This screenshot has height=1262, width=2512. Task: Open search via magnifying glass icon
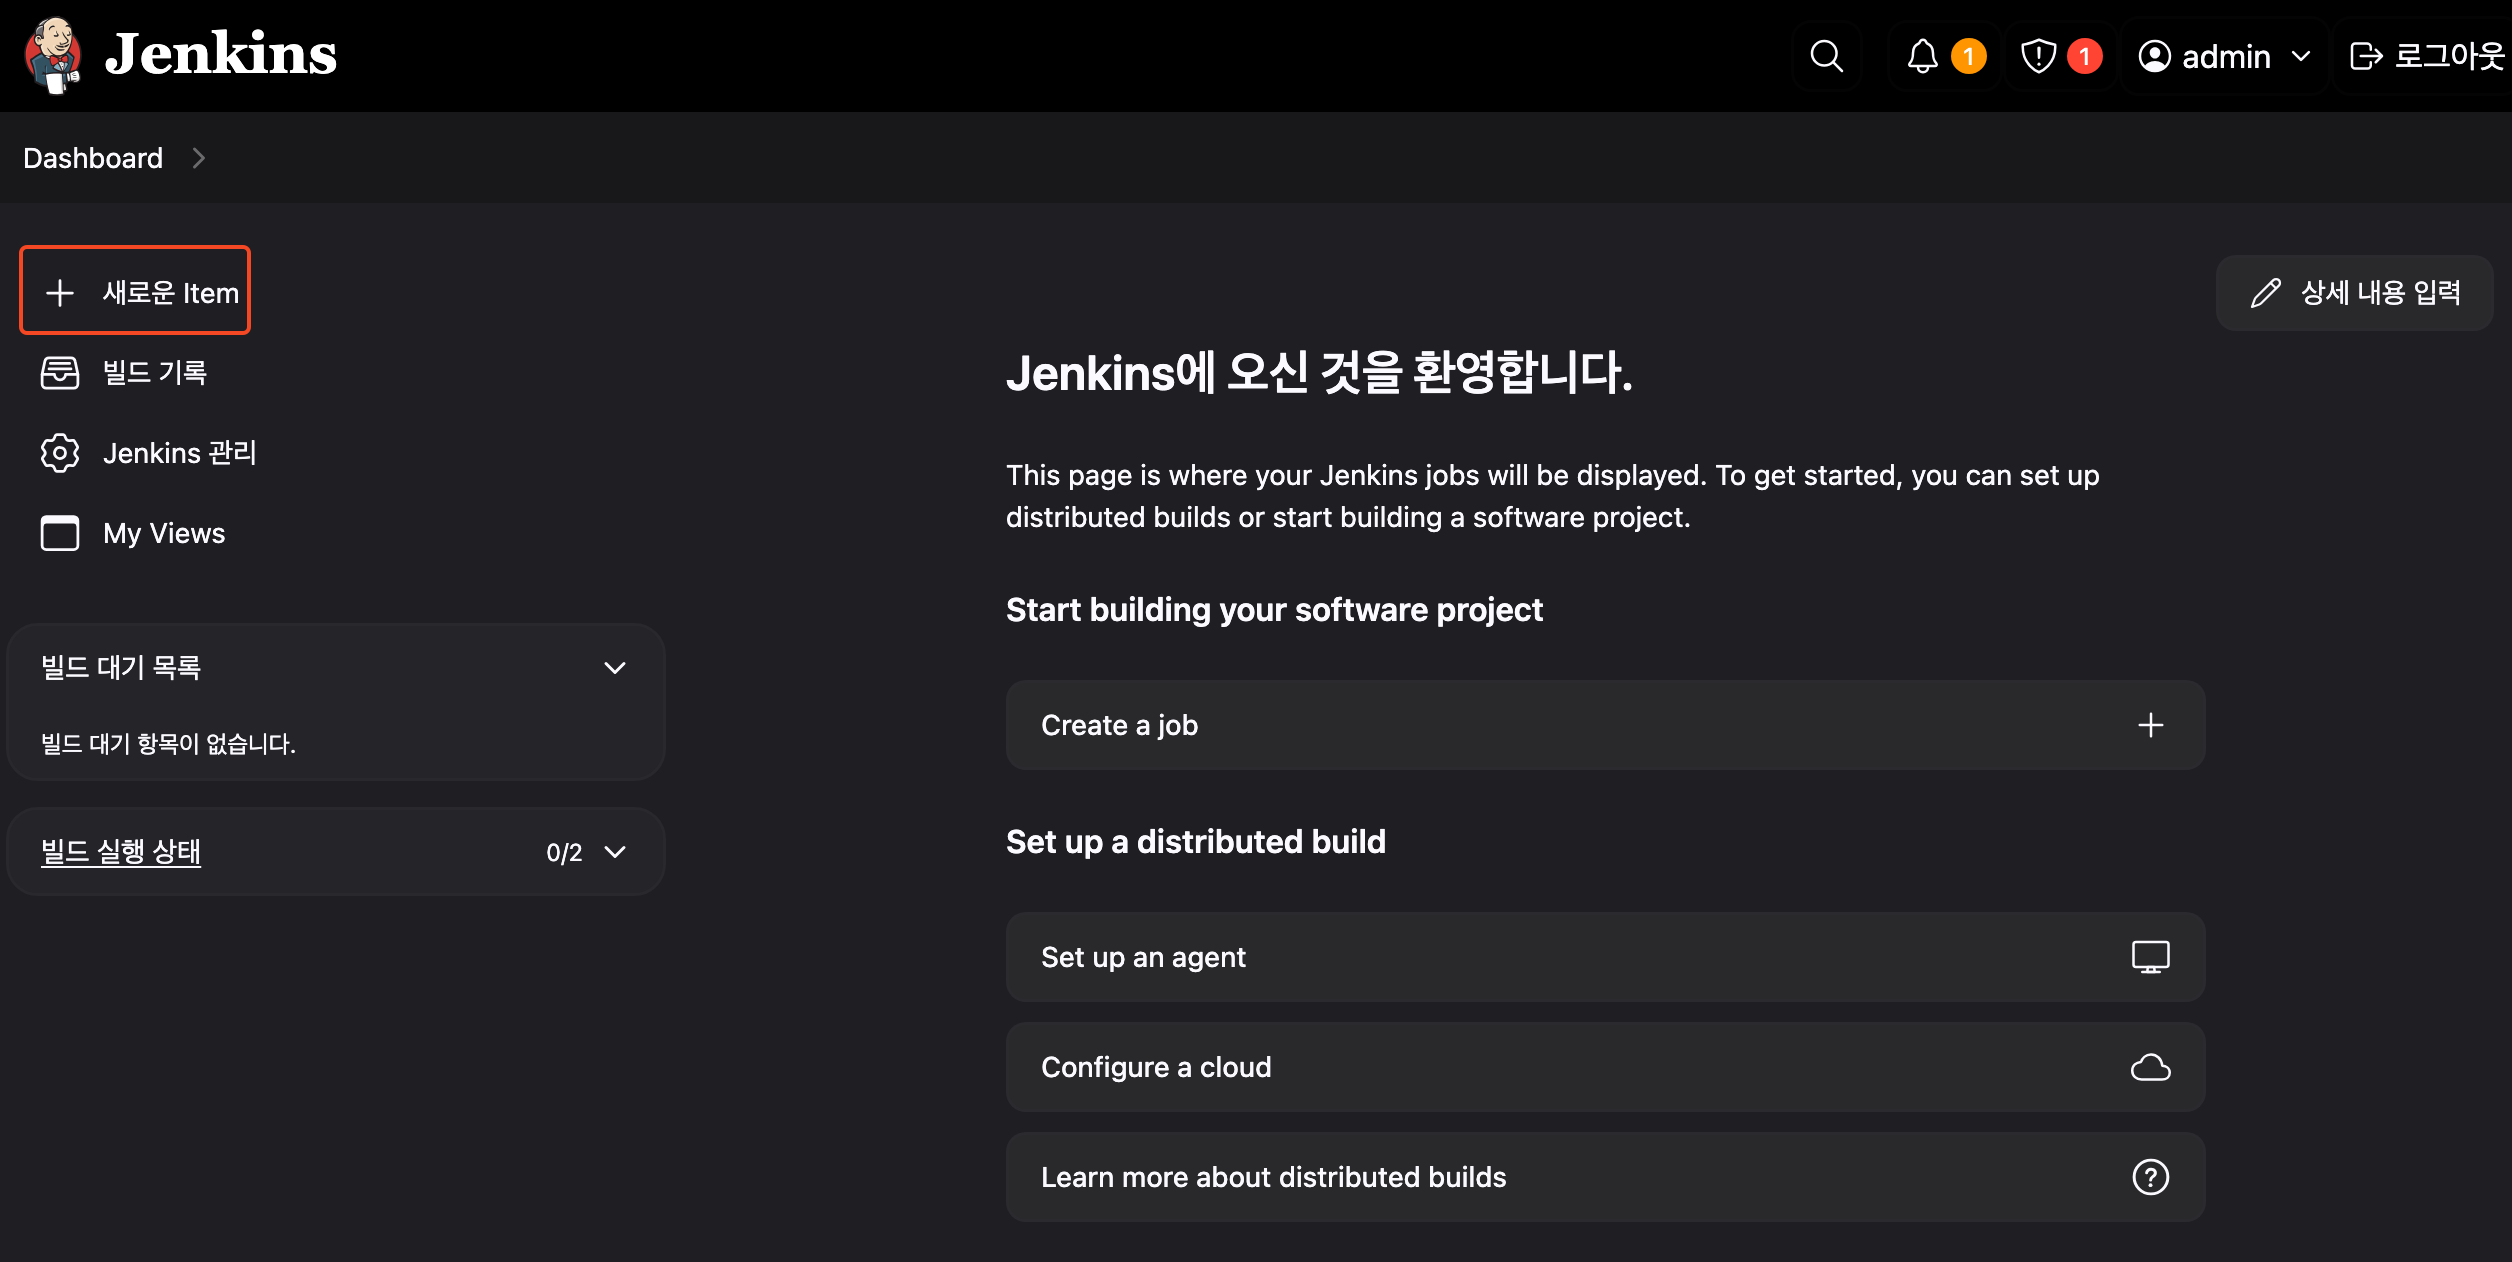[1826, 56]
